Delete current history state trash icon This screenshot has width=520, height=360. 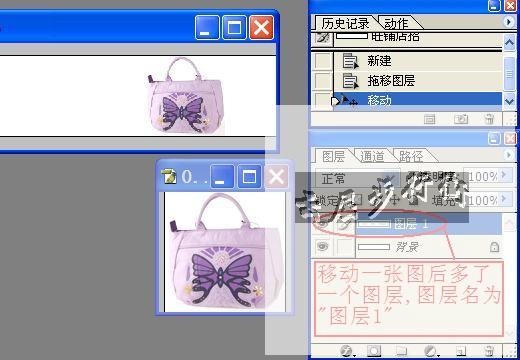pos(489,119)
